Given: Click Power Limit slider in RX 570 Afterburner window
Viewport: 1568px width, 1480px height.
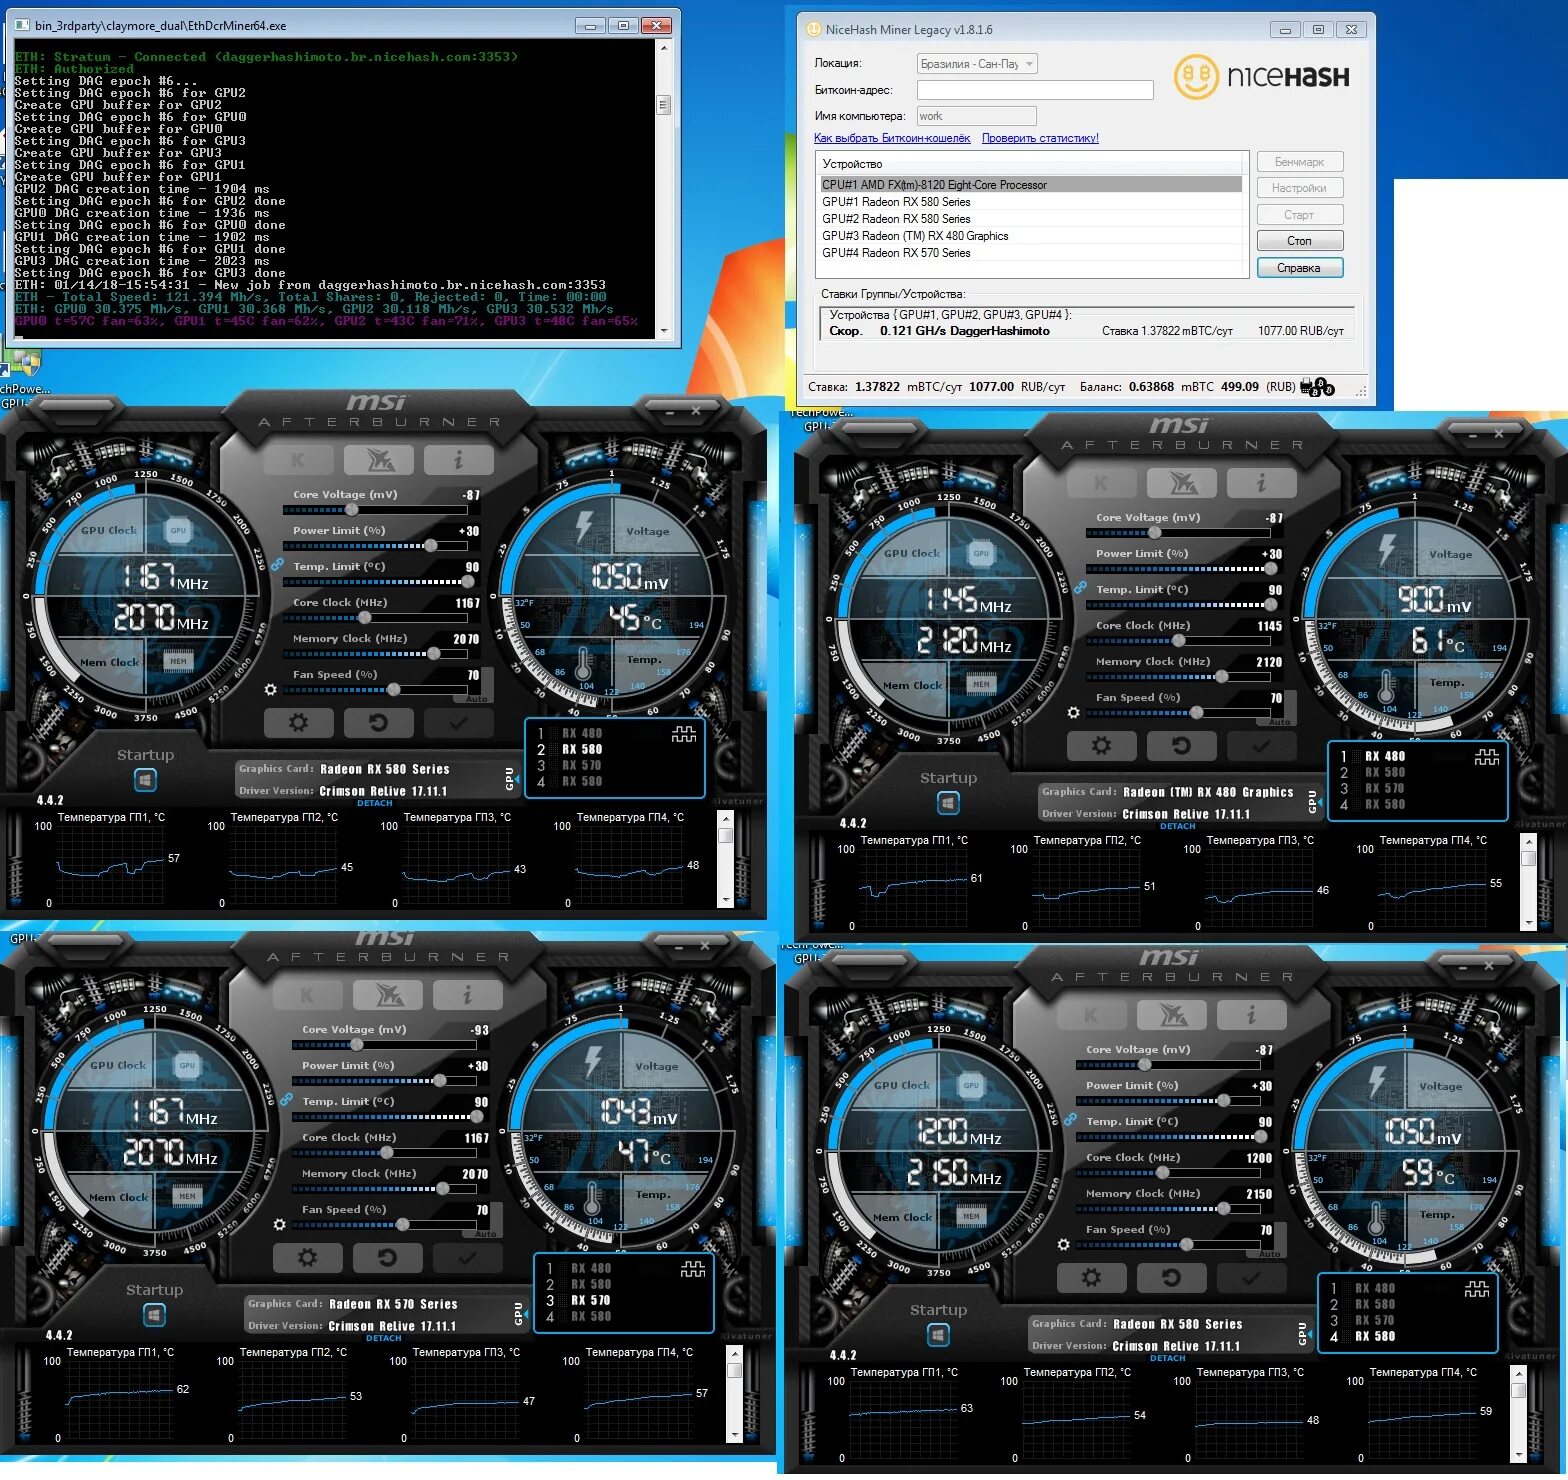Looking at the screenshot, I should pos(385,1081).
